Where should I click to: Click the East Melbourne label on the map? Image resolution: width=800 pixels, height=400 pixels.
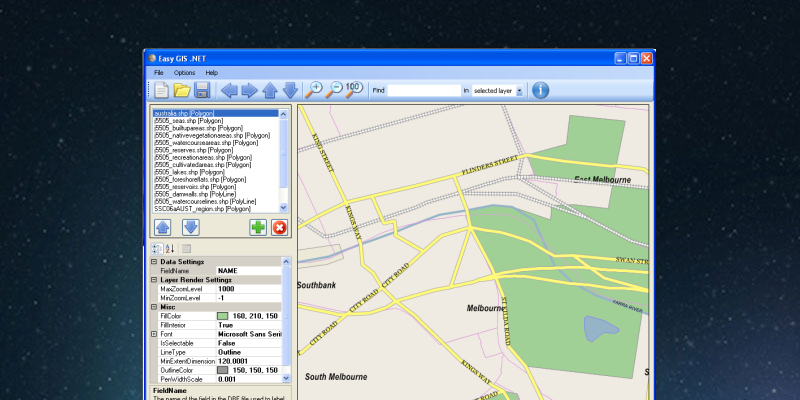point(603,180)
